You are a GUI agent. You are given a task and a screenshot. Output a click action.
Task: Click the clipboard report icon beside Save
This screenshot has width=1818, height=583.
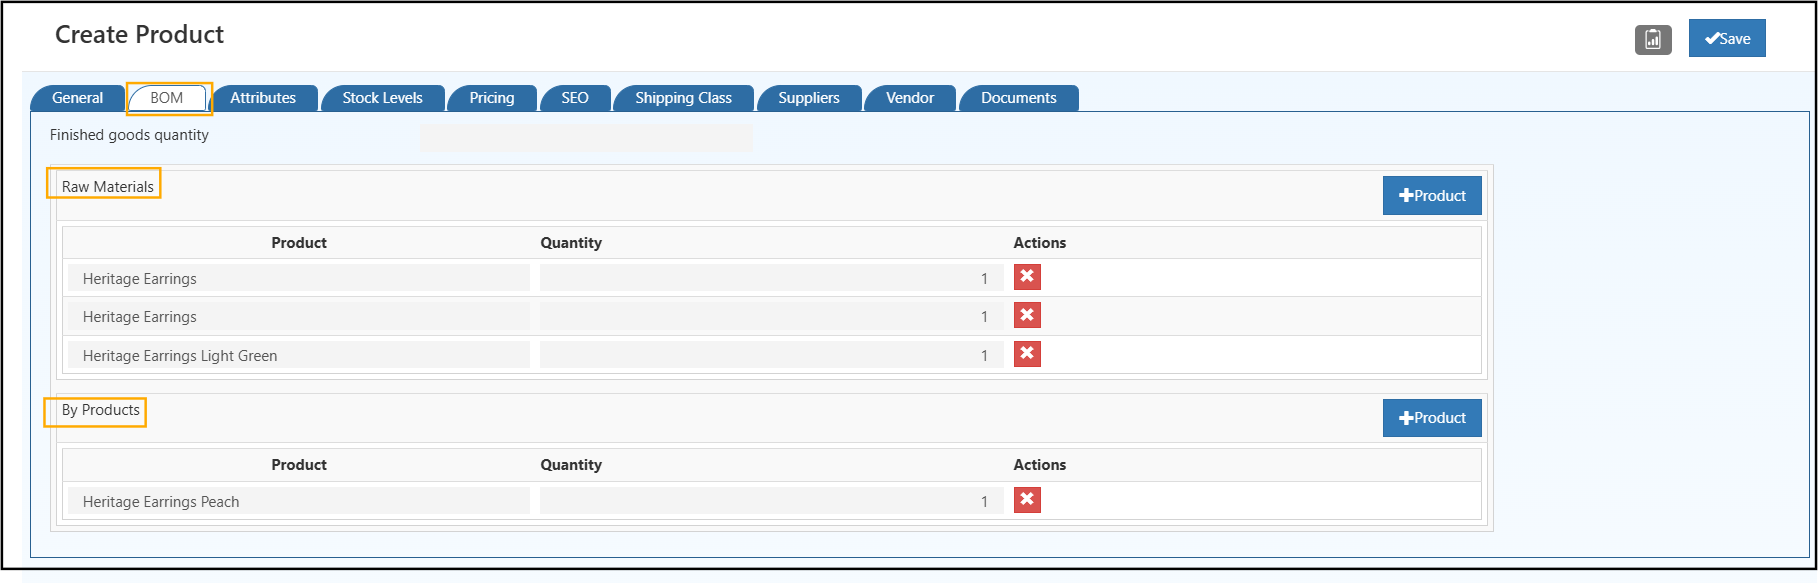pos(1653,39)
